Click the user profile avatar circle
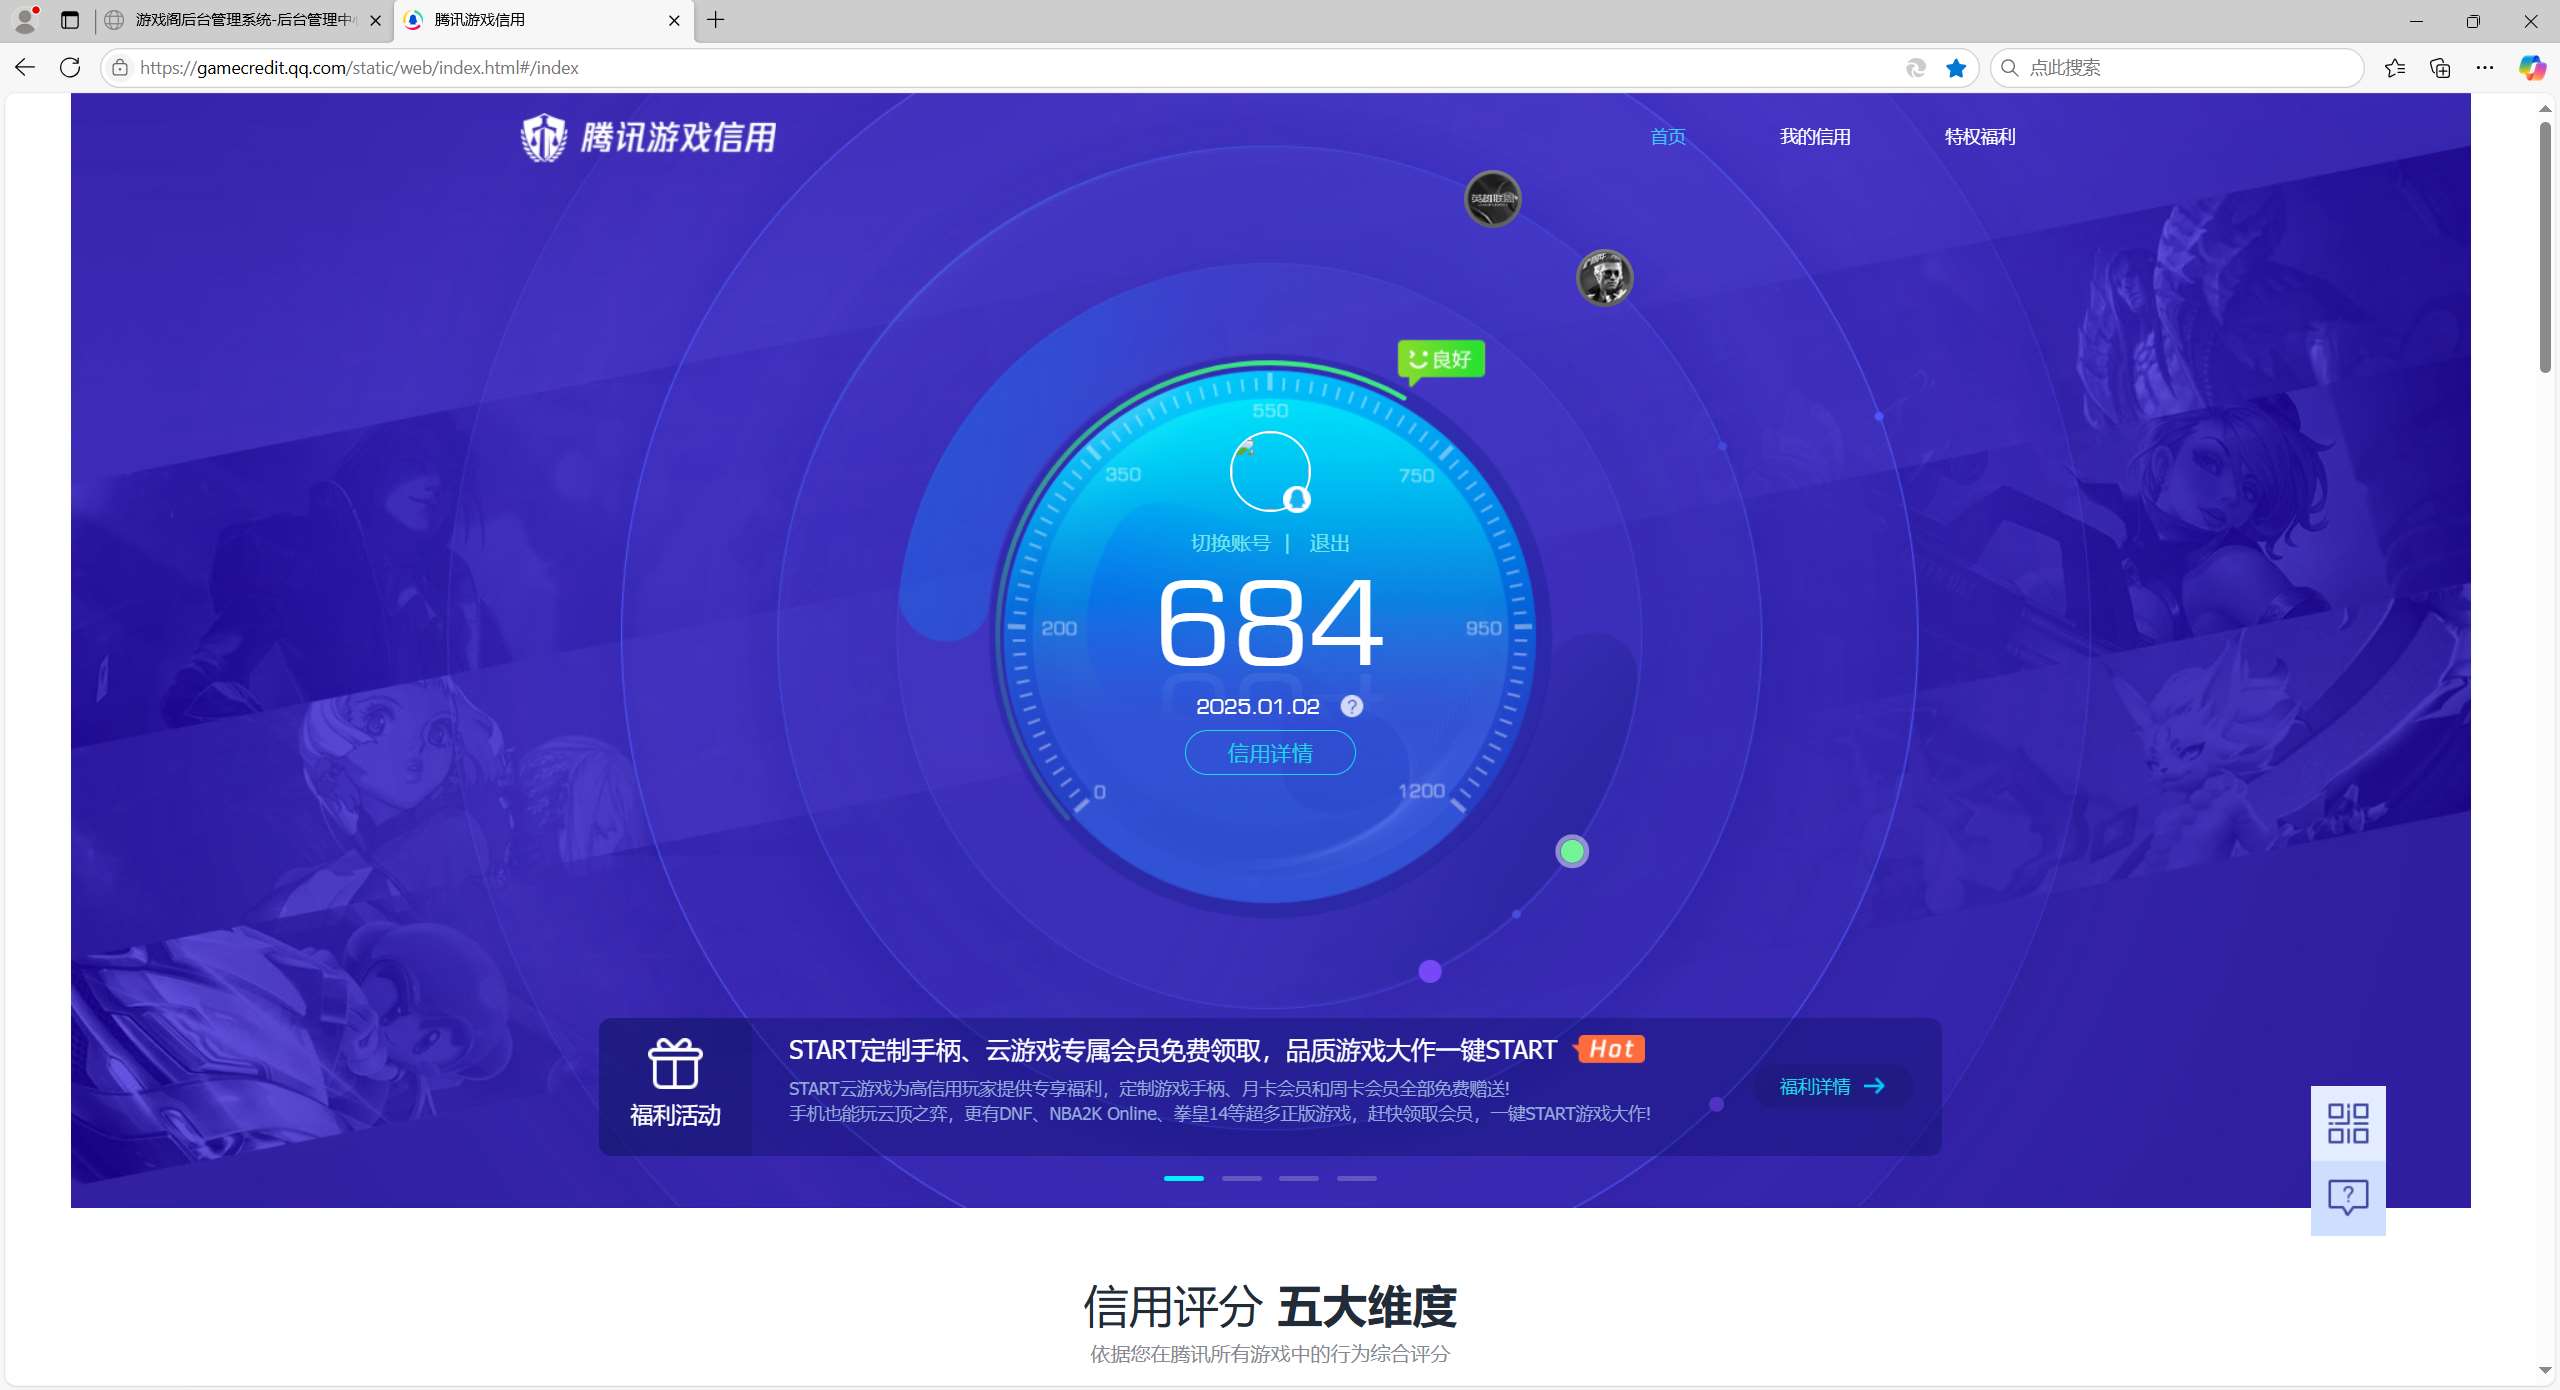This screenshot has width=2560, height=1390. (x=1270, y=472)
